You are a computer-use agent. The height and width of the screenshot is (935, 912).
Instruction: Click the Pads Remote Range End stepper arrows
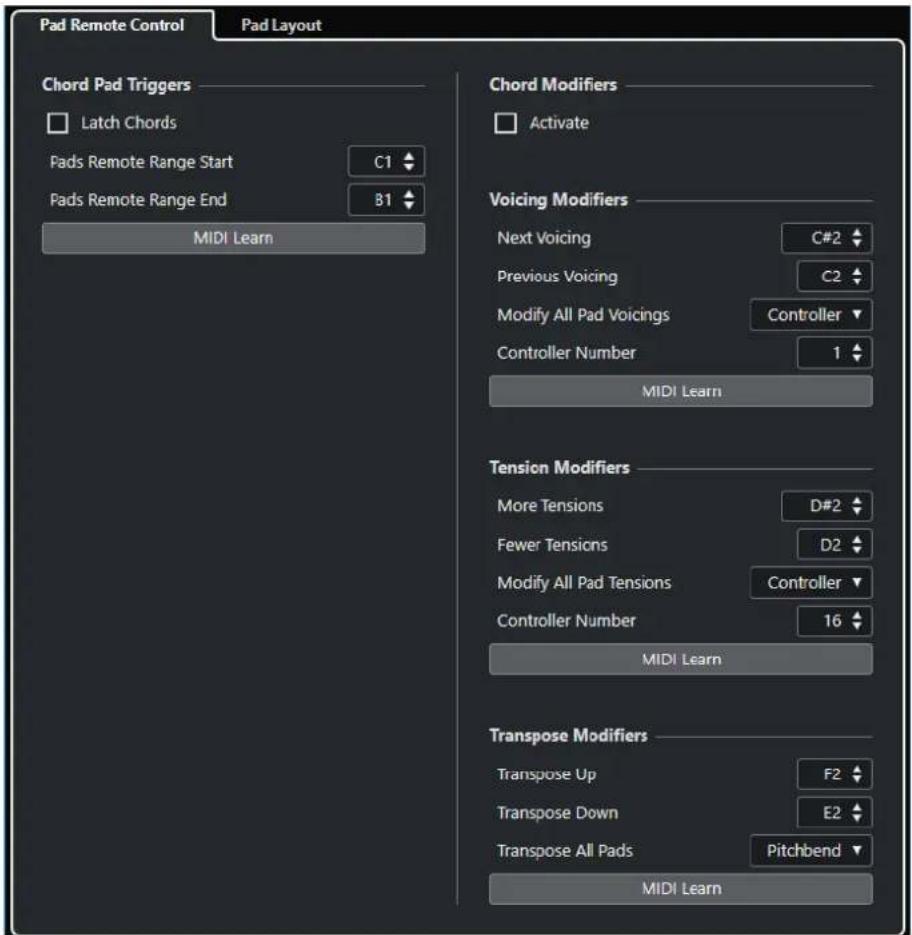409,200
